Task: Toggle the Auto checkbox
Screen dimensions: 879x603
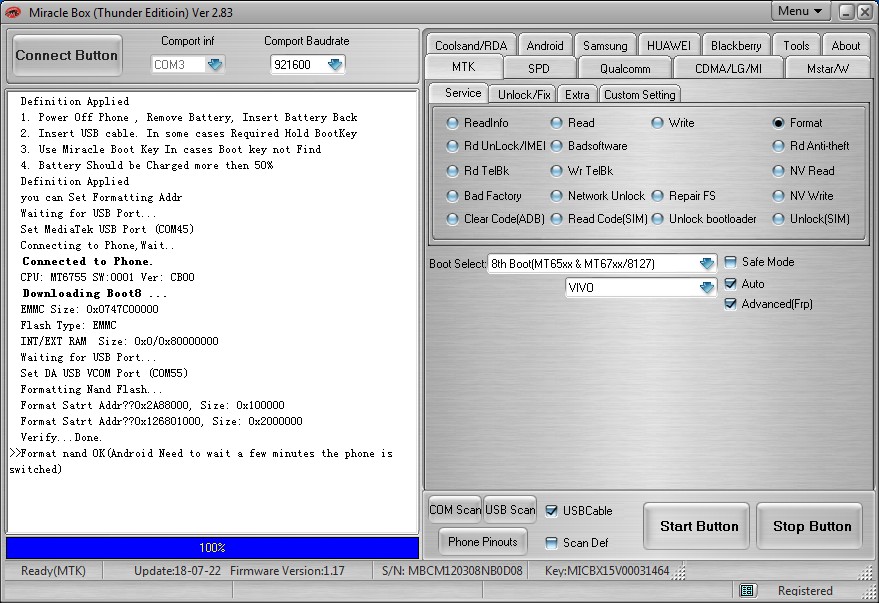Action: (730, 284)
